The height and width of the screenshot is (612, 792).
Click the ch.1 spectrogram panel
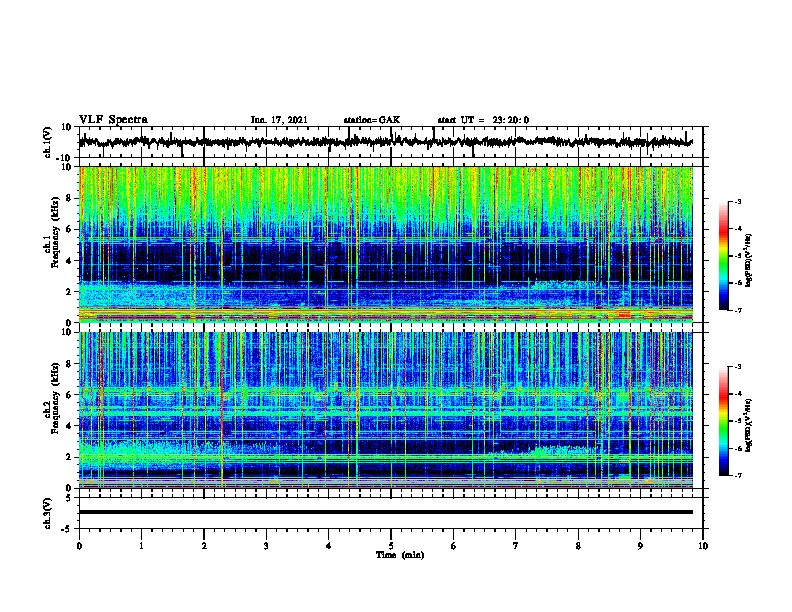tap(385, 244)
